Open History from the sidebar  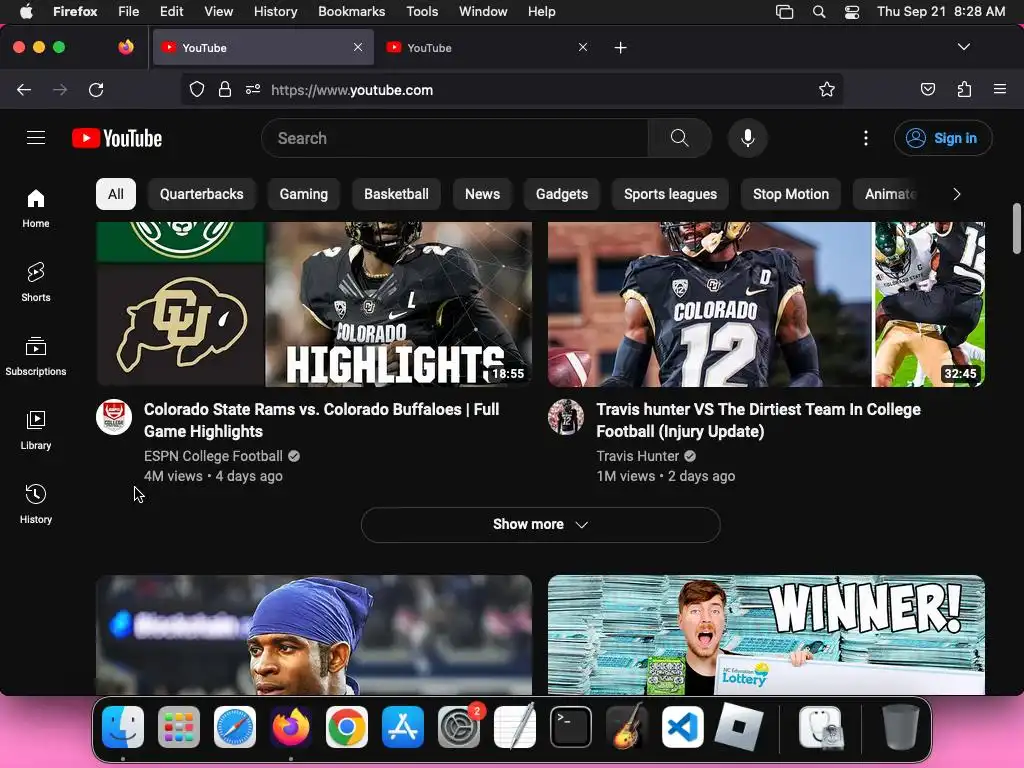tap(36, 504)
